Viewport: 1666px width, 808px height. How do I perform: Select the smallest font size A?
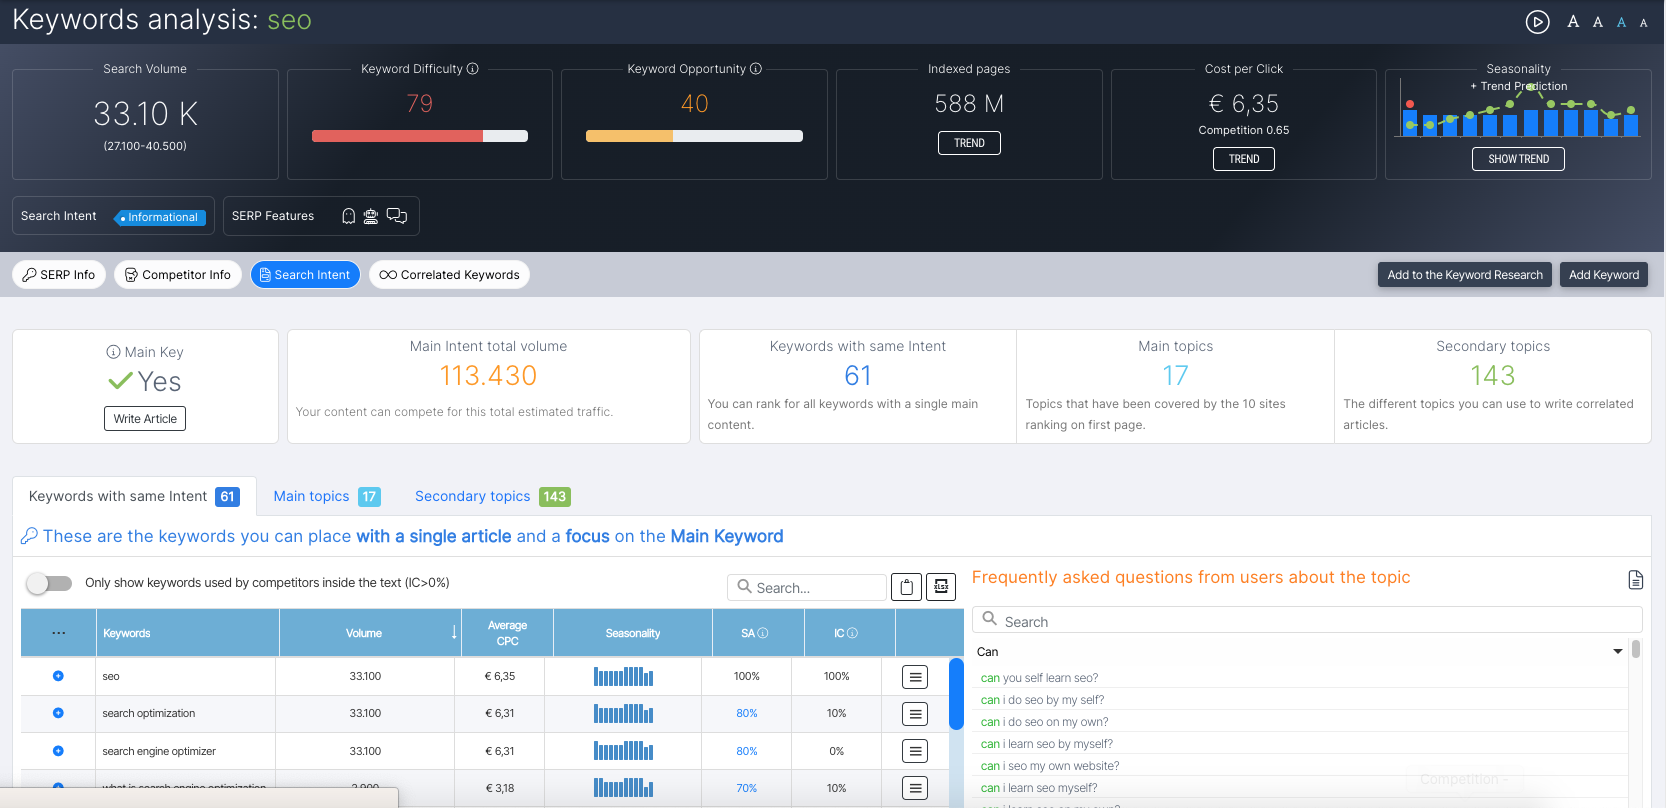pos(1643,23)
